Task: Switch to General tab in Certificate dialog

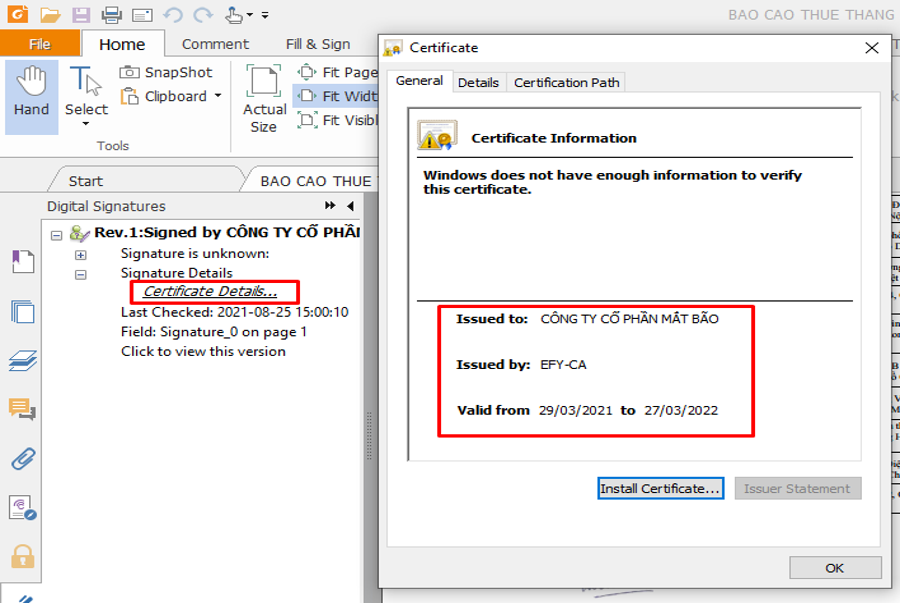Action: (420, 81)
